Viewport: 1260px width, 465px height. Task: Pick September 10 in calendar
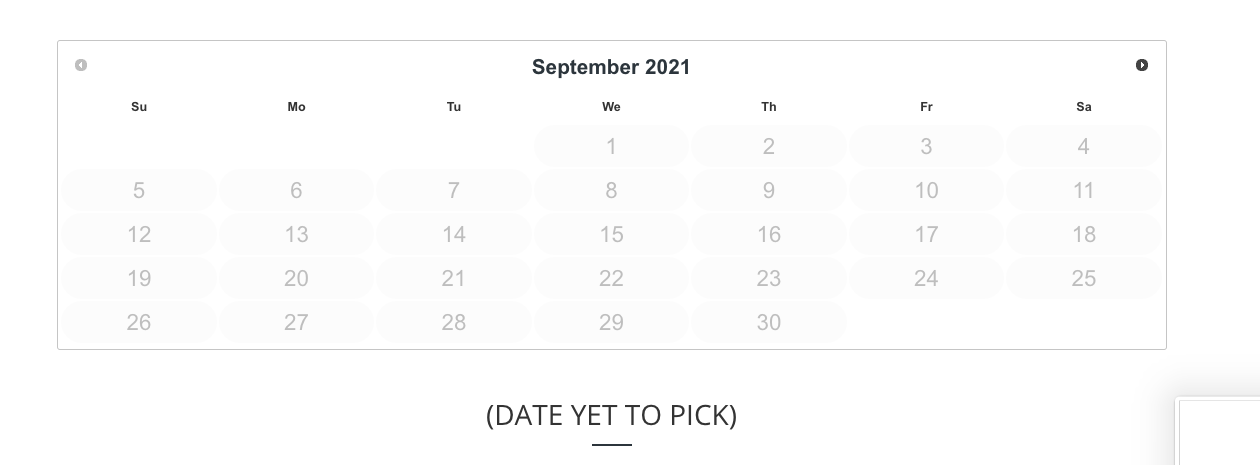pos(926,191)
